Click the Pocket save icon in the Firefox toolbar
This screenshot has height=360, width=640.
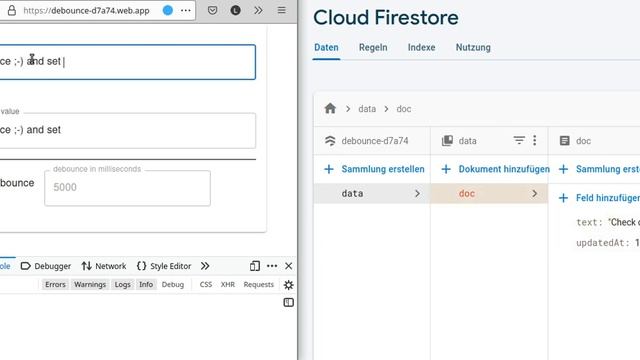212,10
